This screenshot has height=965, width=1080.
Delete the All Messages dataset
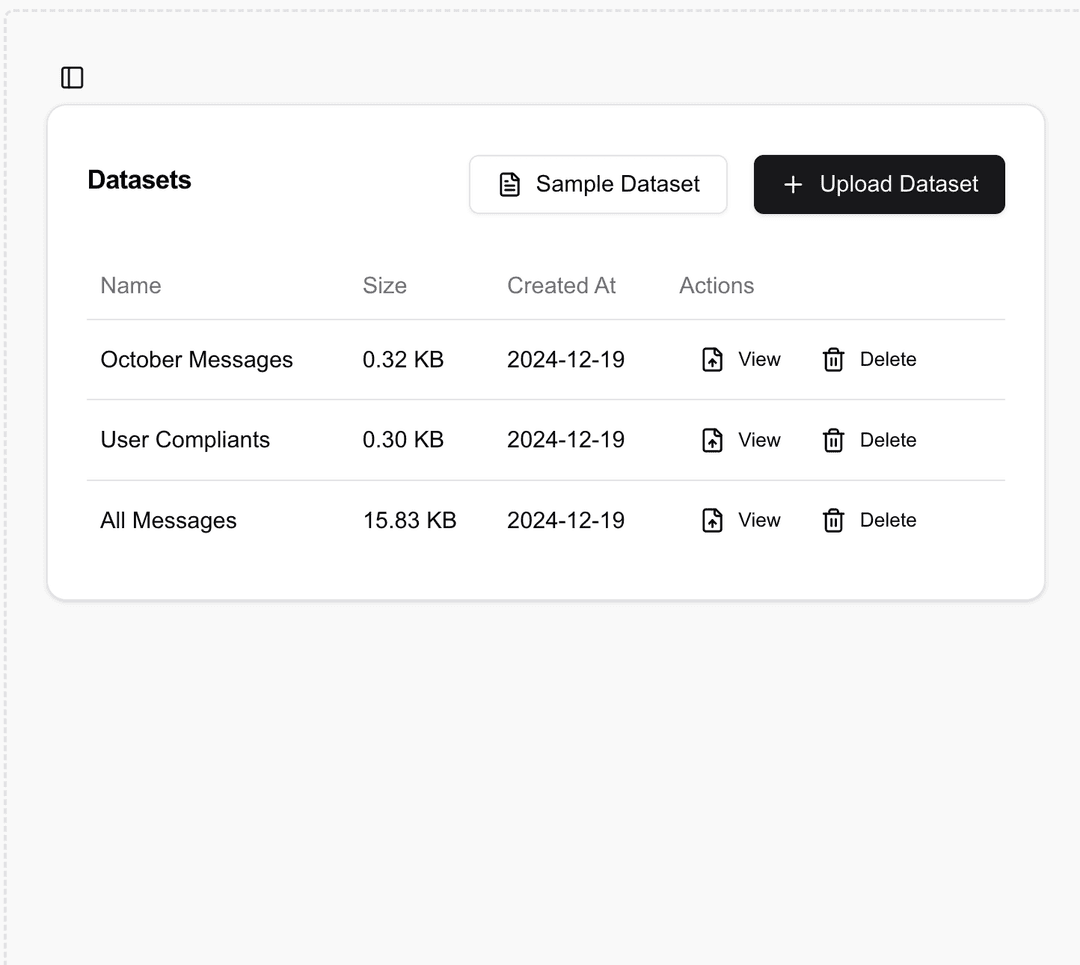click(869, 521)
